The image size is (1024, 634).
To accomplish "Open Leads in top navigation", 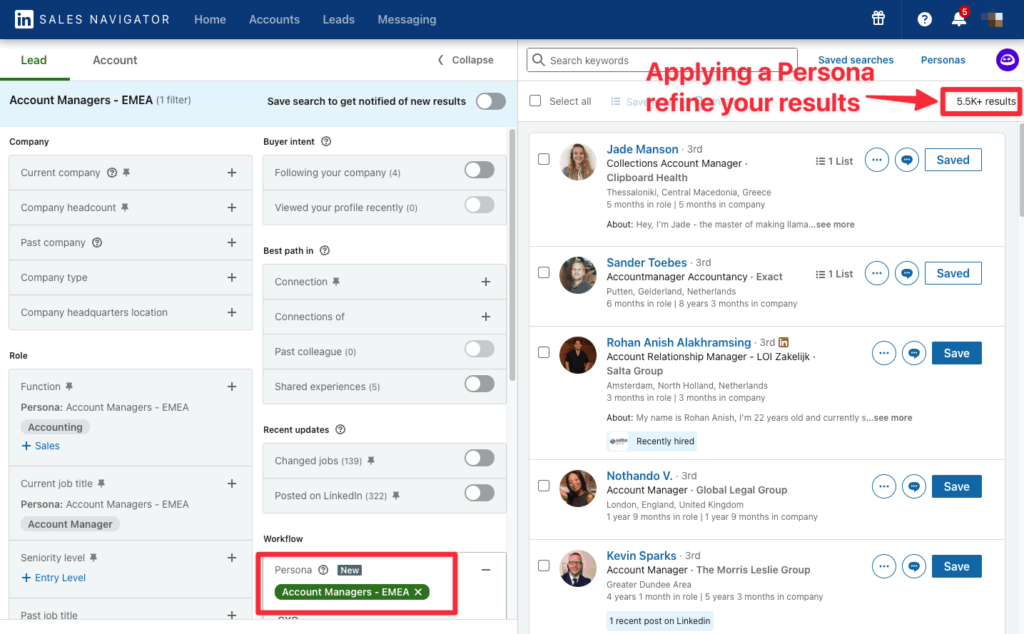I will (x=339, y=20).
